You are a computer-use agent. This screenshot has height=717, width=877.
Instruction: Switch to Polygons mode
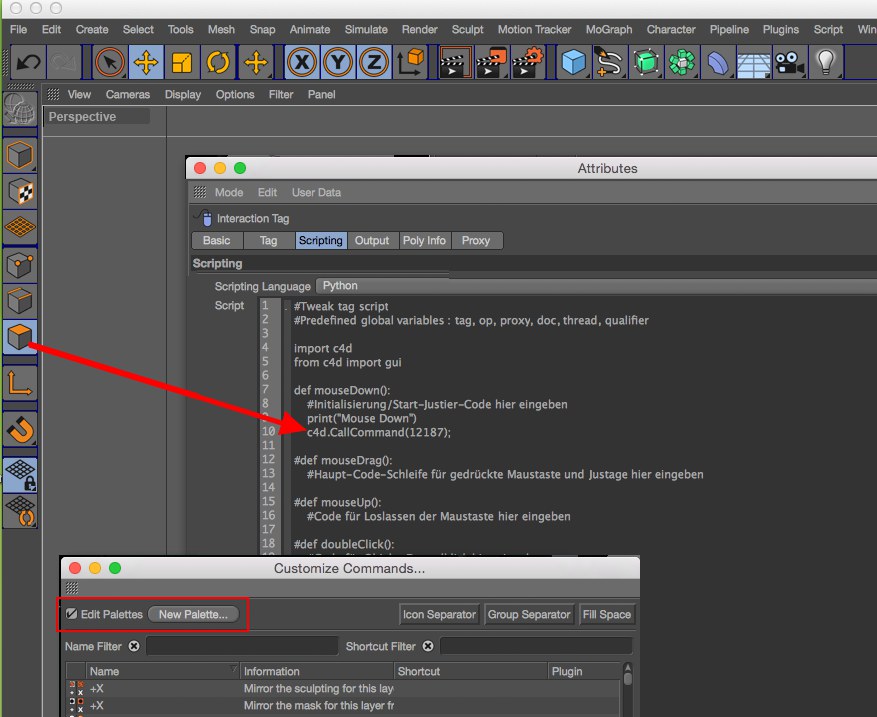20,337
